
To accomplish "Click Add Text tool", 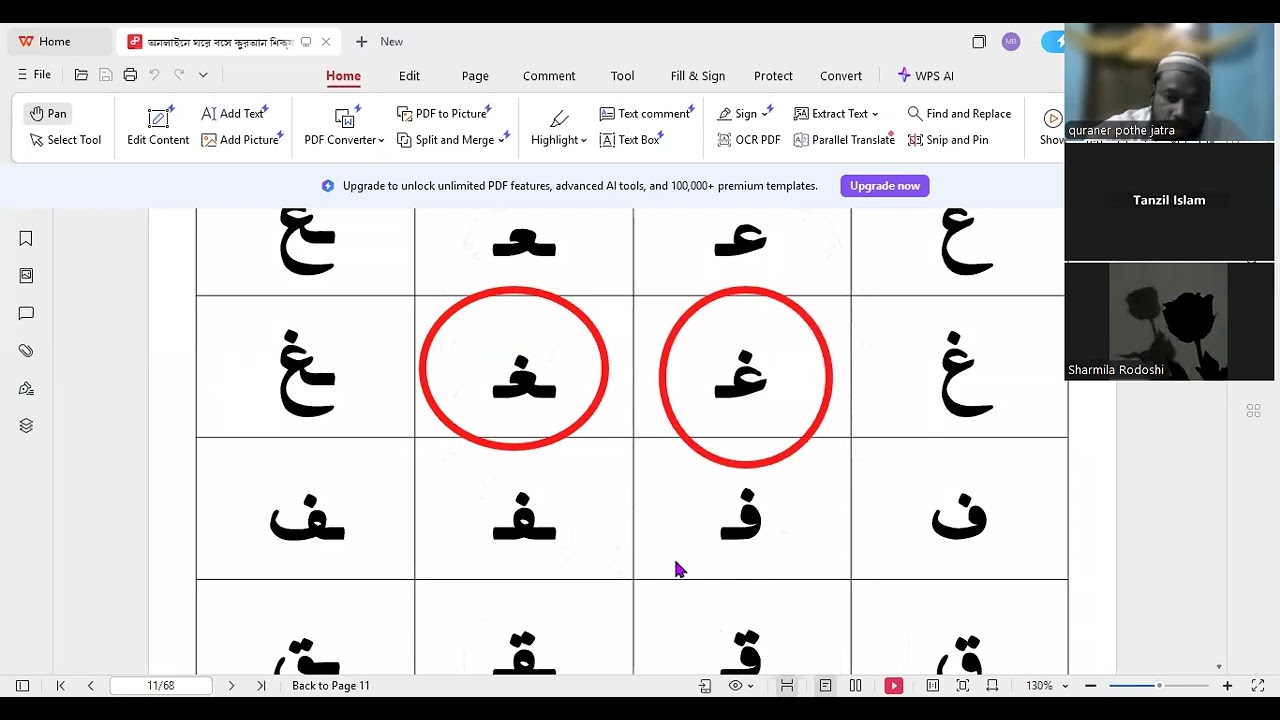I will click(x=236, y=113).
